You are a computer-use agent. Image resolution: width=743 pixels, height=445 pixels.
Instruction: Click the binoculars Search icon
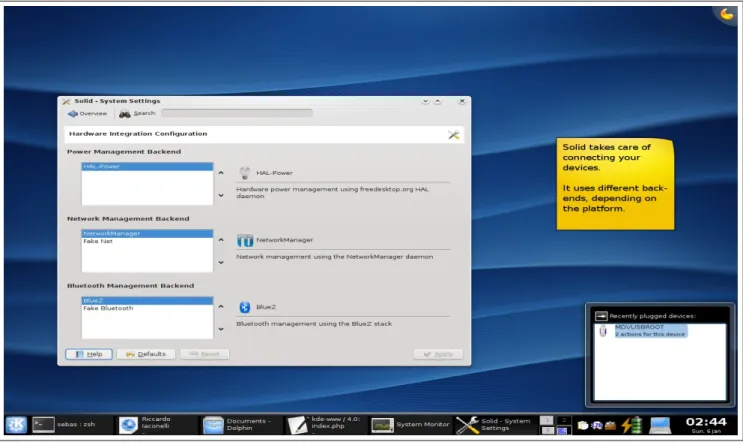(x=125, y=114)
